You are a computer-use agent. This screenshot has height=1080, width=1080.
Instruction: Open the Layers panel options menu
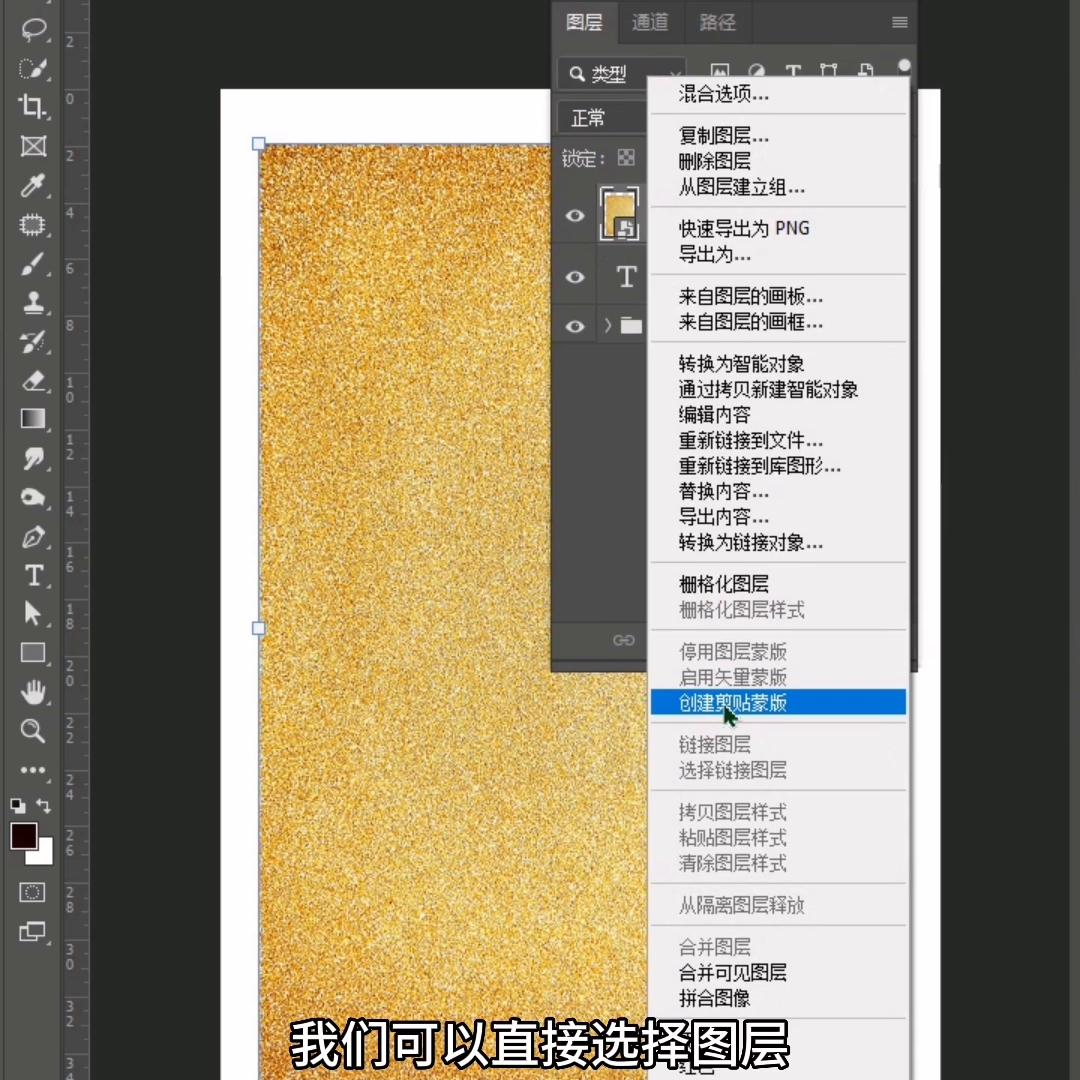(899, 21)
